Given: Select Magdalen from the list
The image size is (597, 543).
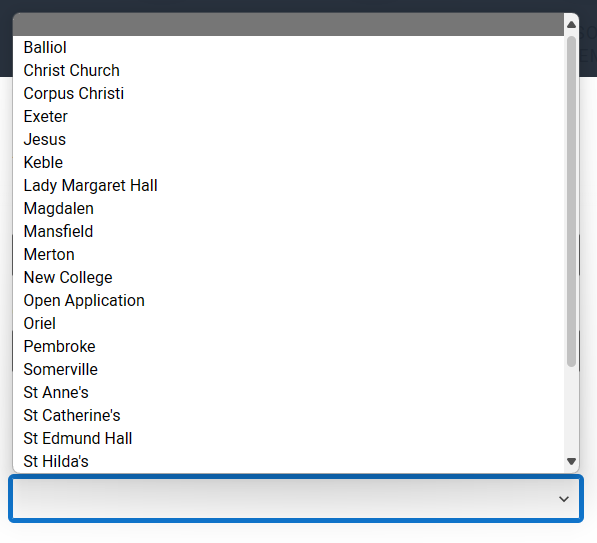Looking at the screenshot, I should click(288, 208).
